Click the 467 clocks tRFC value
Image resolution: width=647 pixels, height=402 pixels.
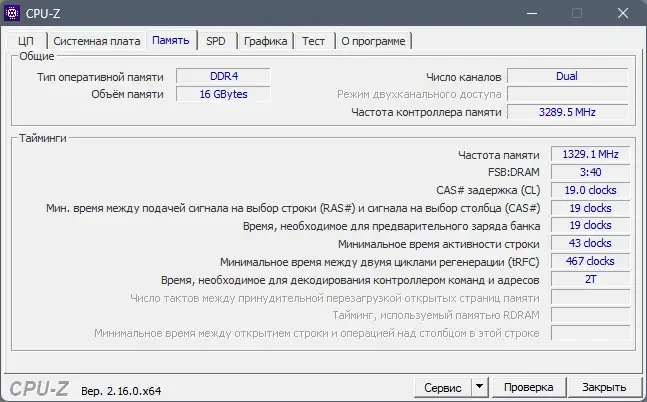coord(590,261)
